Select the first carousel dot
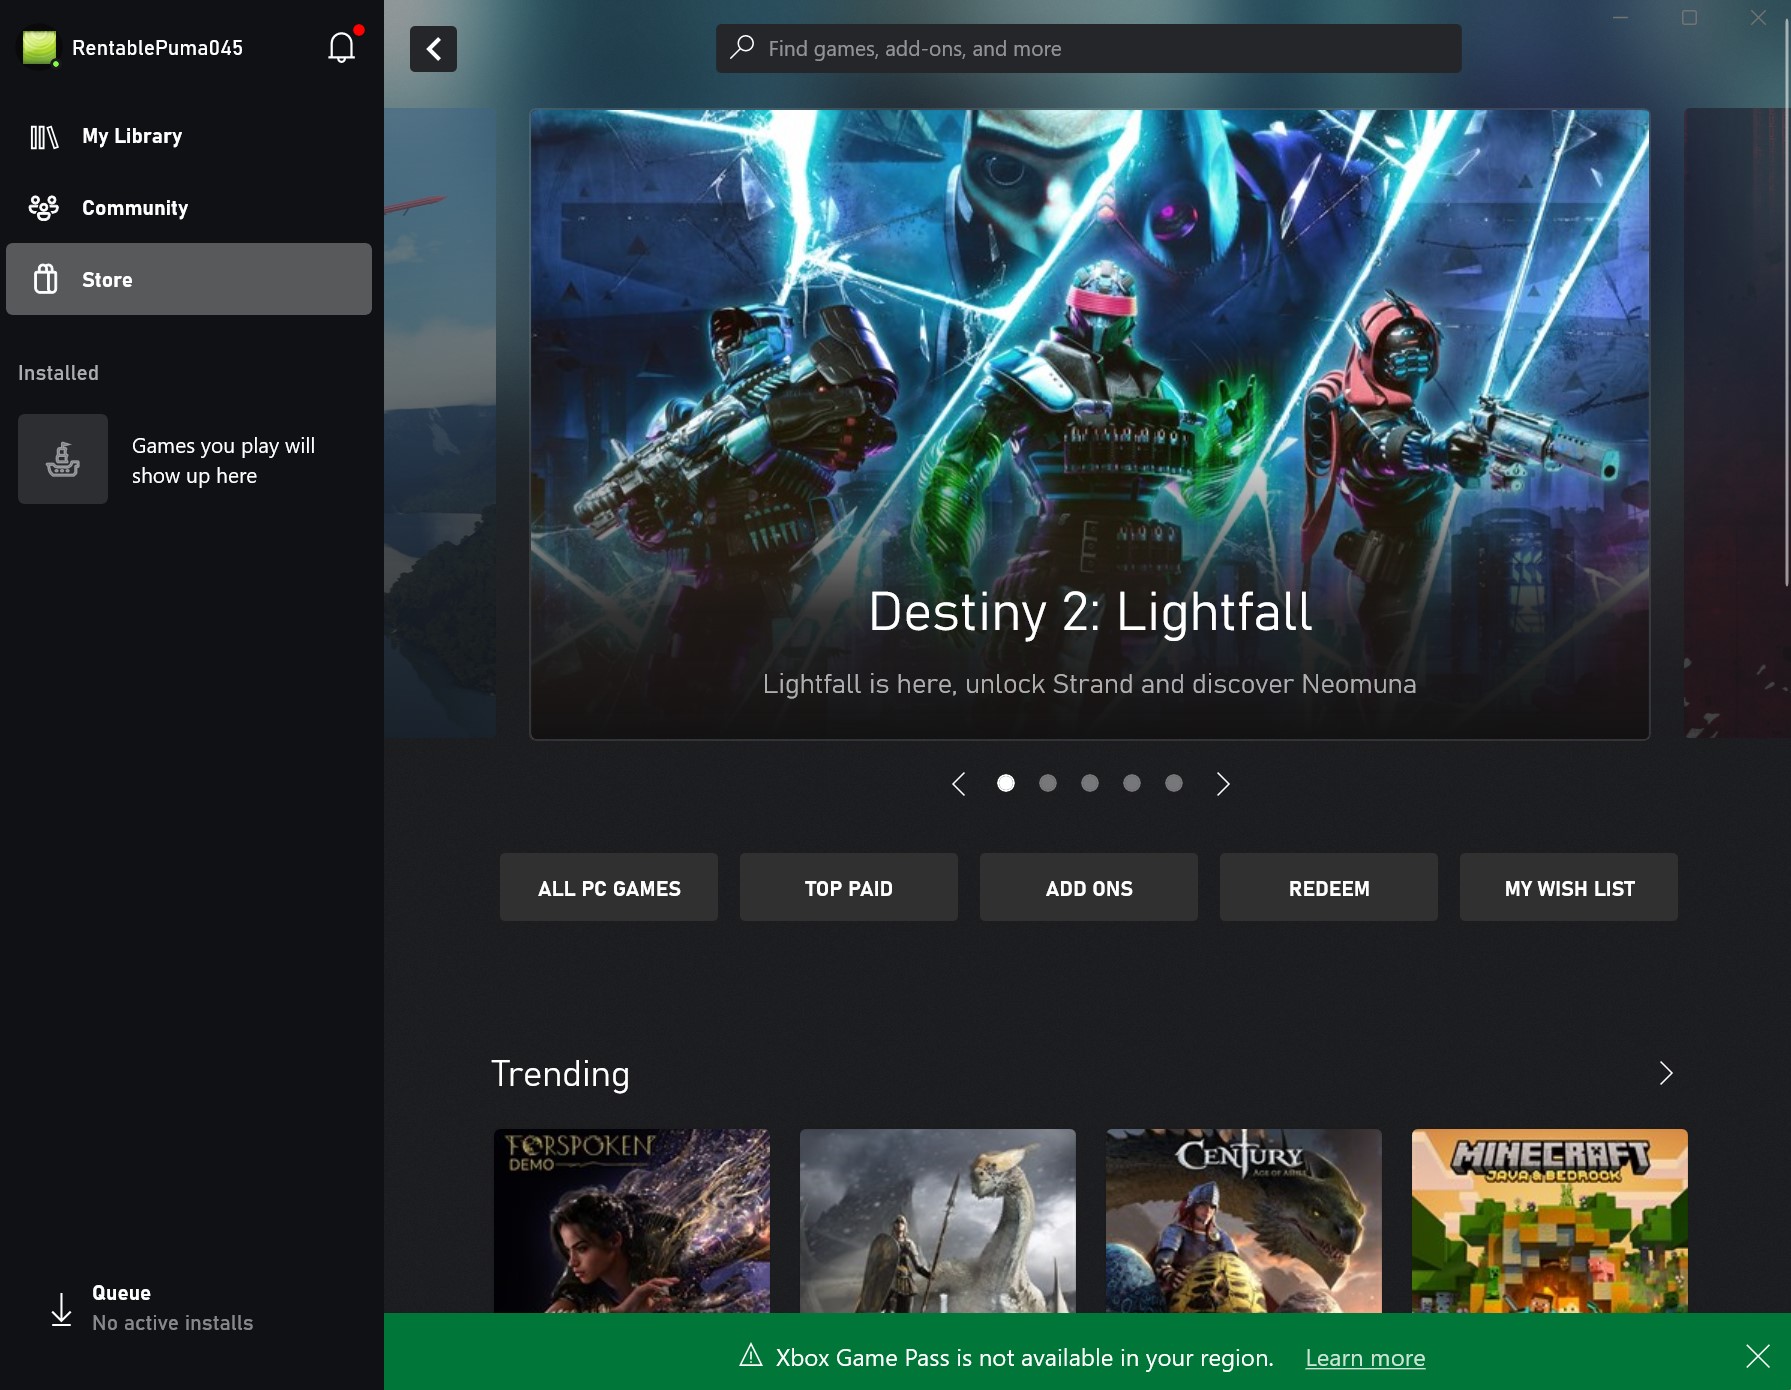 click(1006, 783)
